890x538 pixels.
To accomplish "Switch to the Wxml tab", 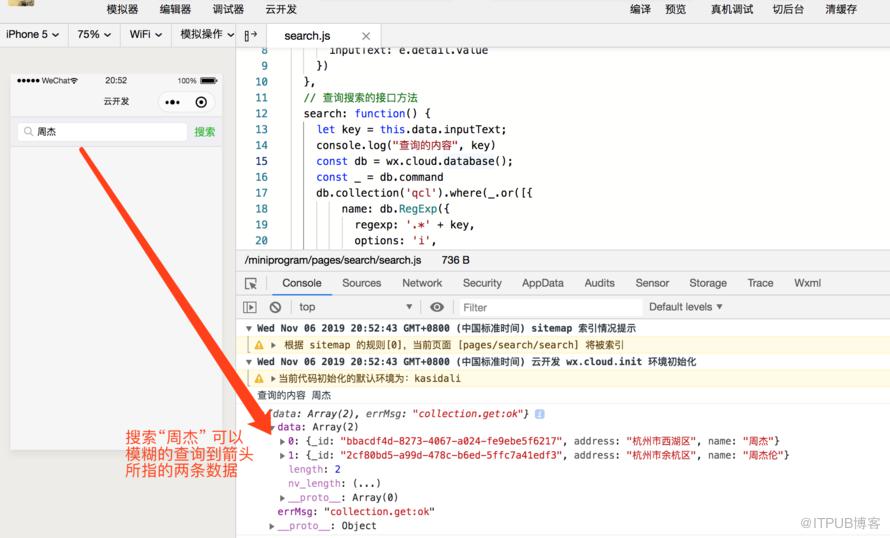I will [x=808, y=283].
